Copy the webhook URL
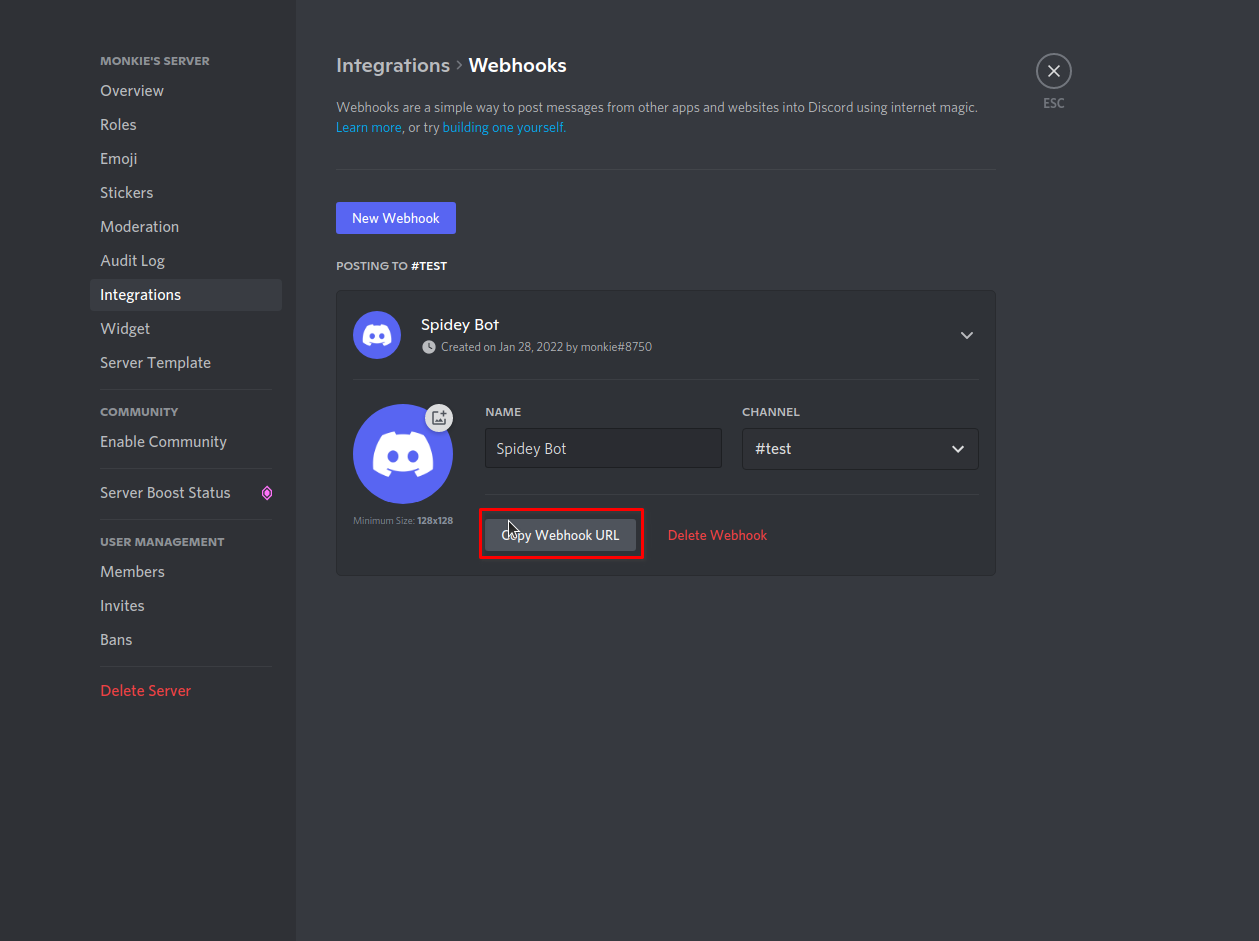Viewport: 1259px width, 941px height. click(x=560, y=535)
